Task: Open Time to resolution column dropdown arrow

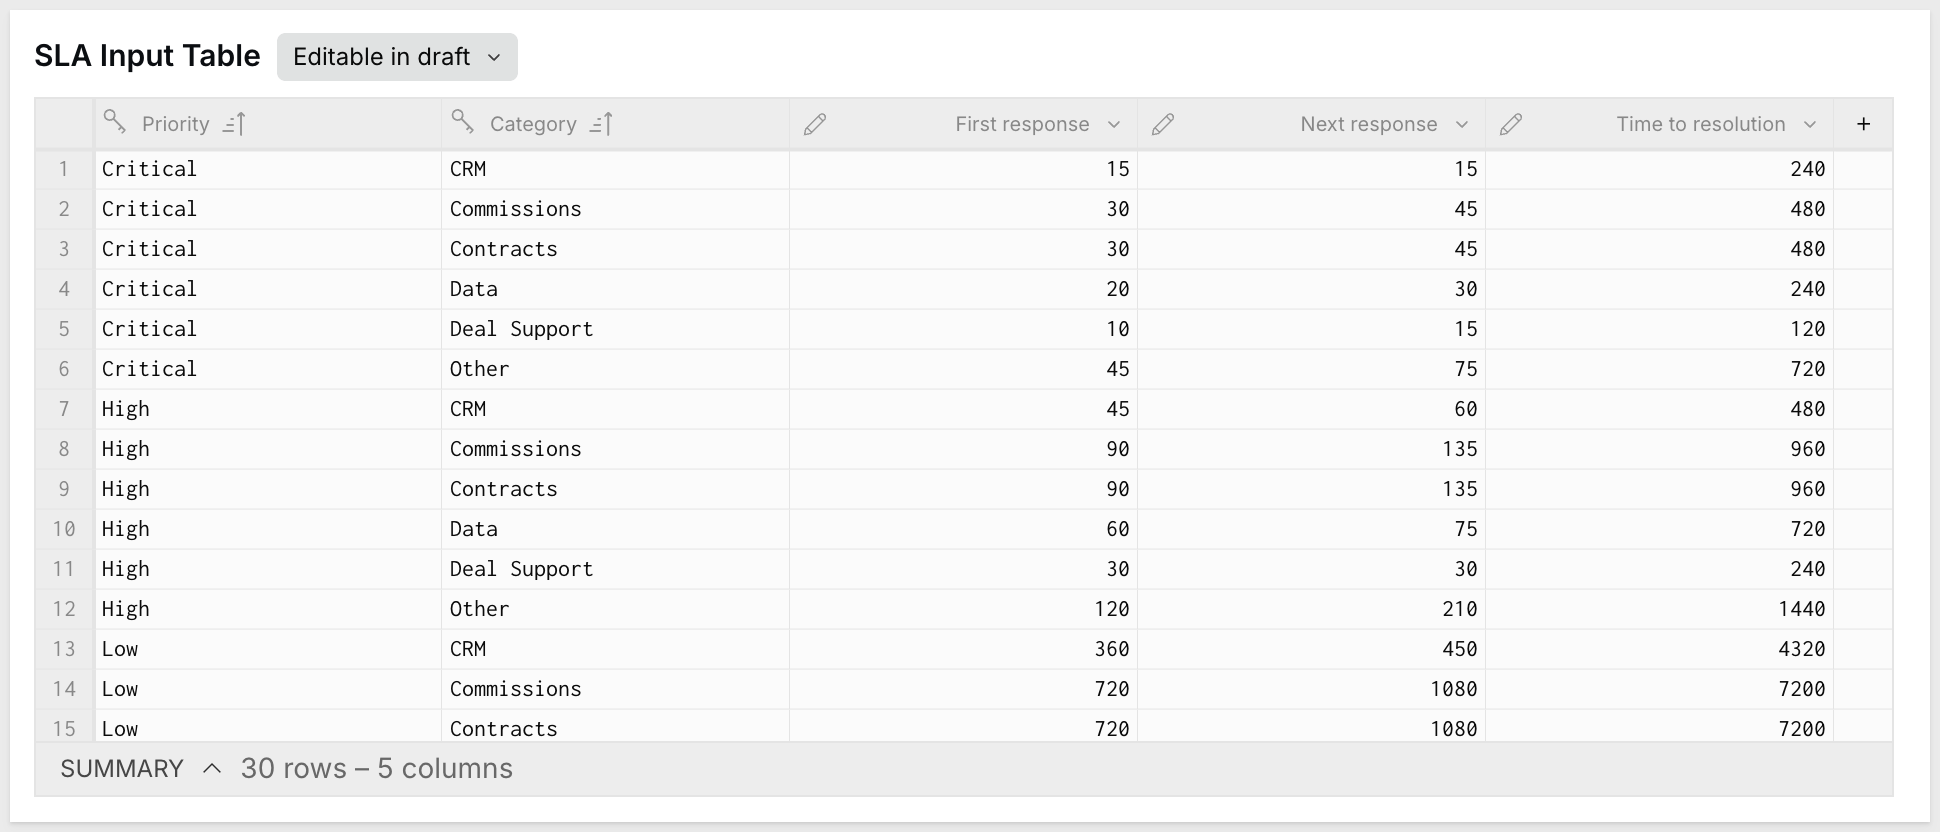Action: 1810,125
